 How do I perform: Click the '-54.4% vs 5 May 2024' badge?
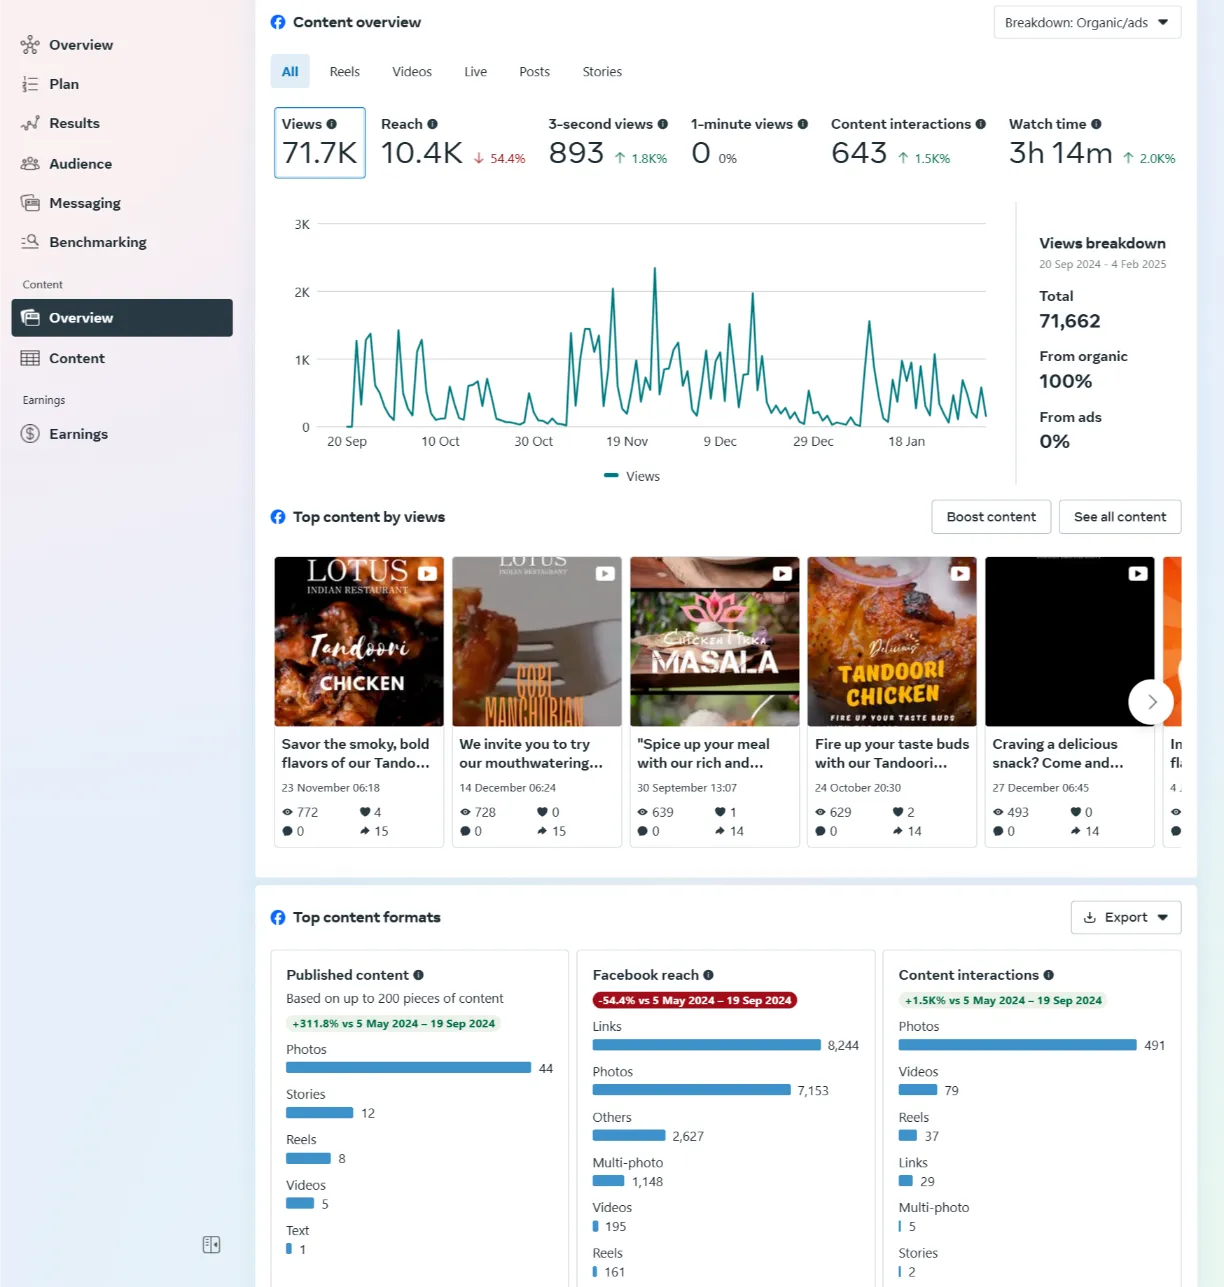[695, 1000]
